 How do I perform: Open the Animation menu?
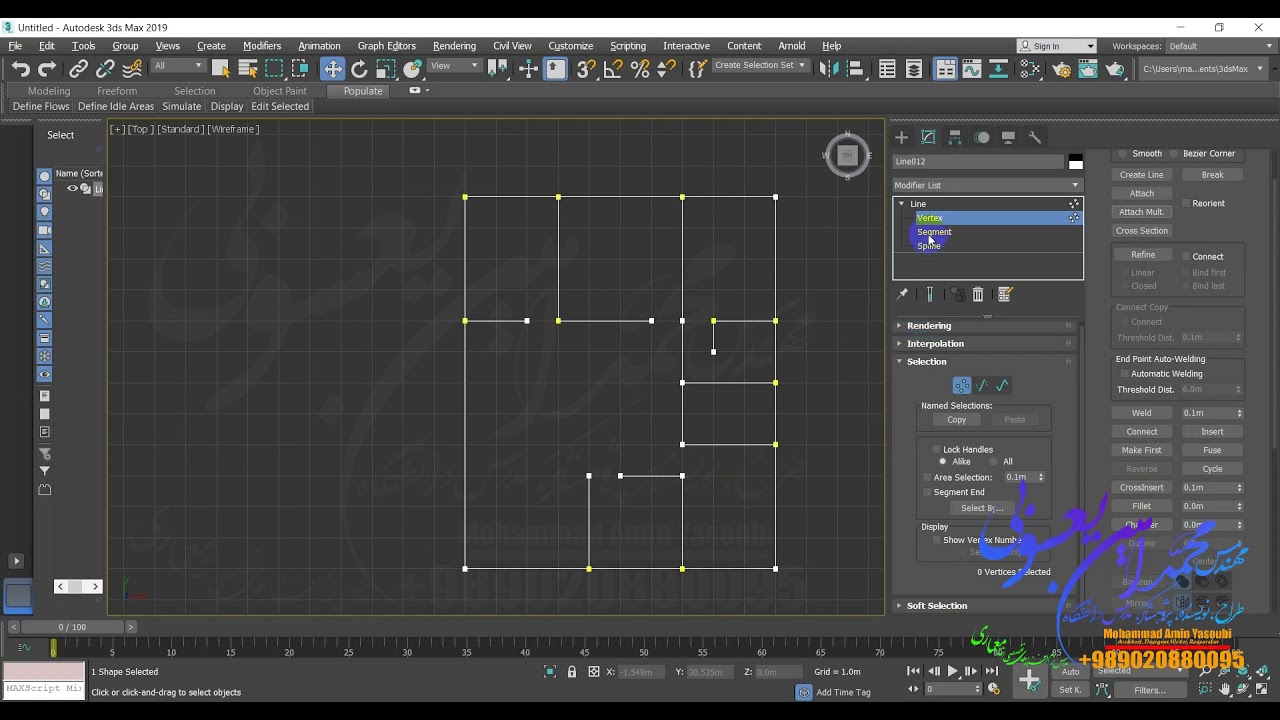[x=319, y=46]
